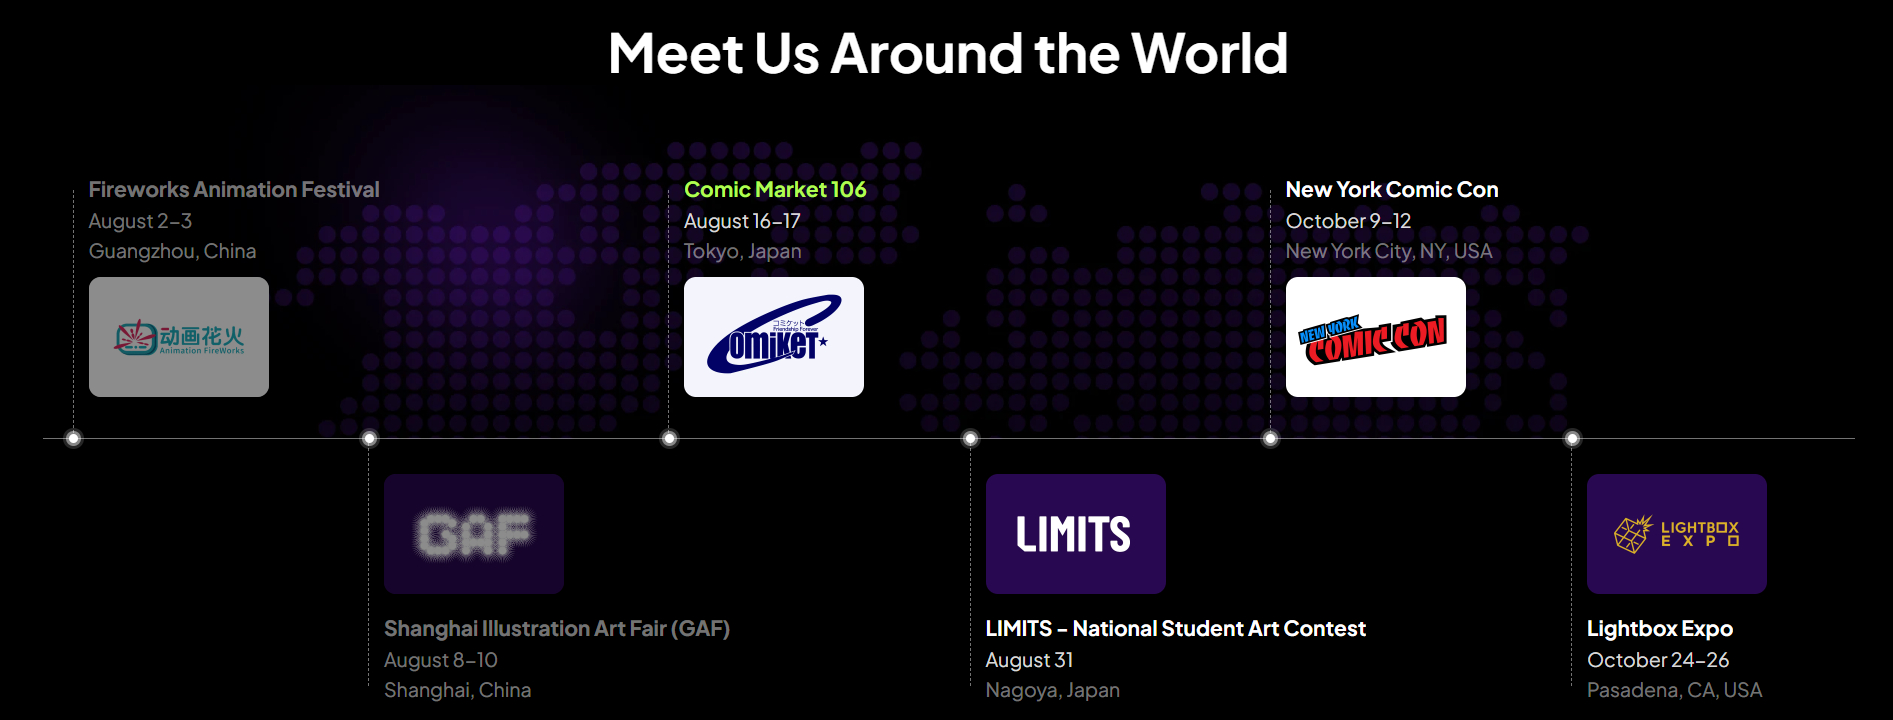Click the 'Shanghai, China' location text

coord(458,690)
